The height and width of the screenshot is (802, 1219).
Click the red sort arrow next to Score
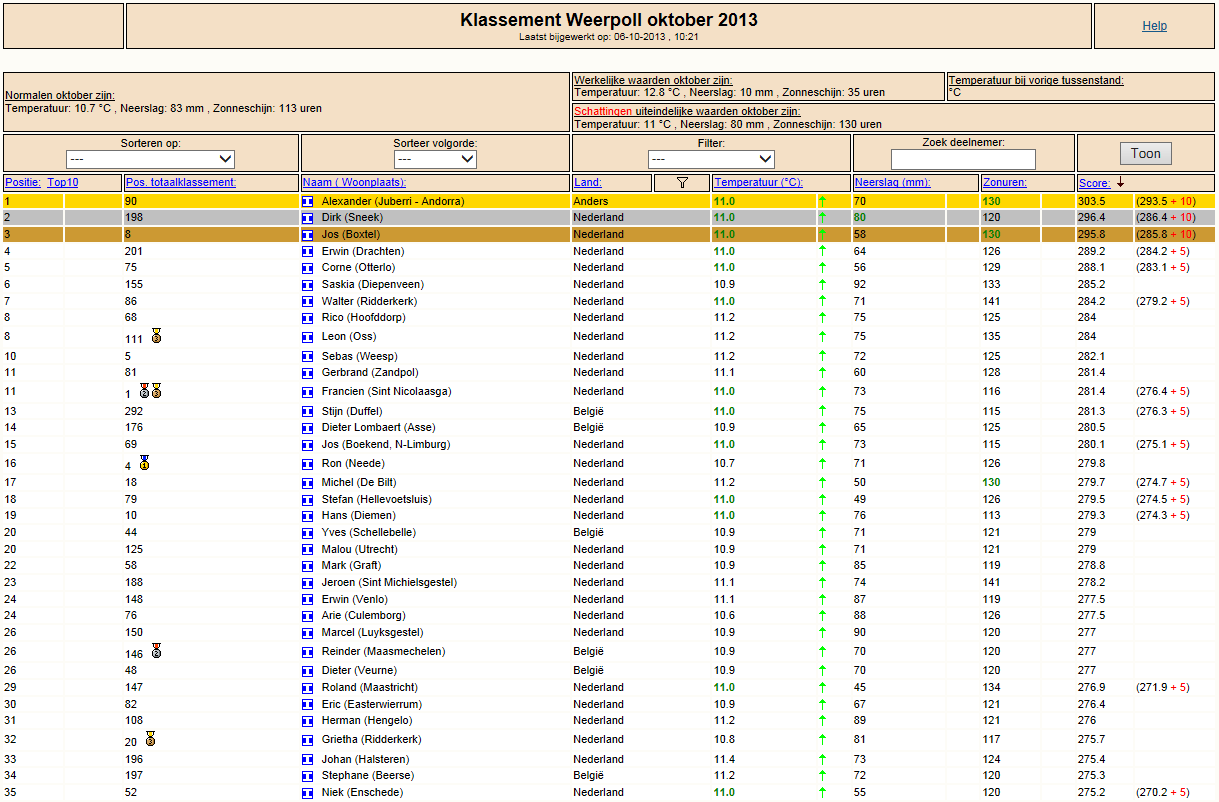pos(1121,182)
